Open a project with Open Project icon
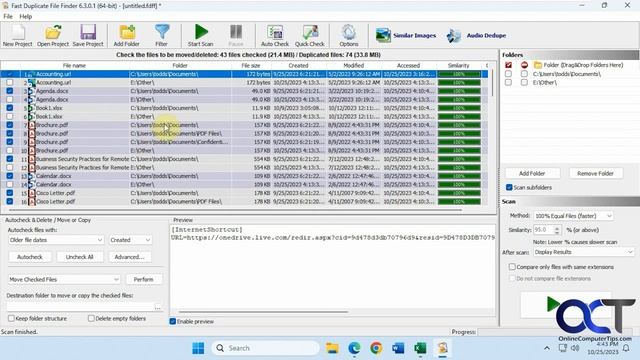 (53, 35)
